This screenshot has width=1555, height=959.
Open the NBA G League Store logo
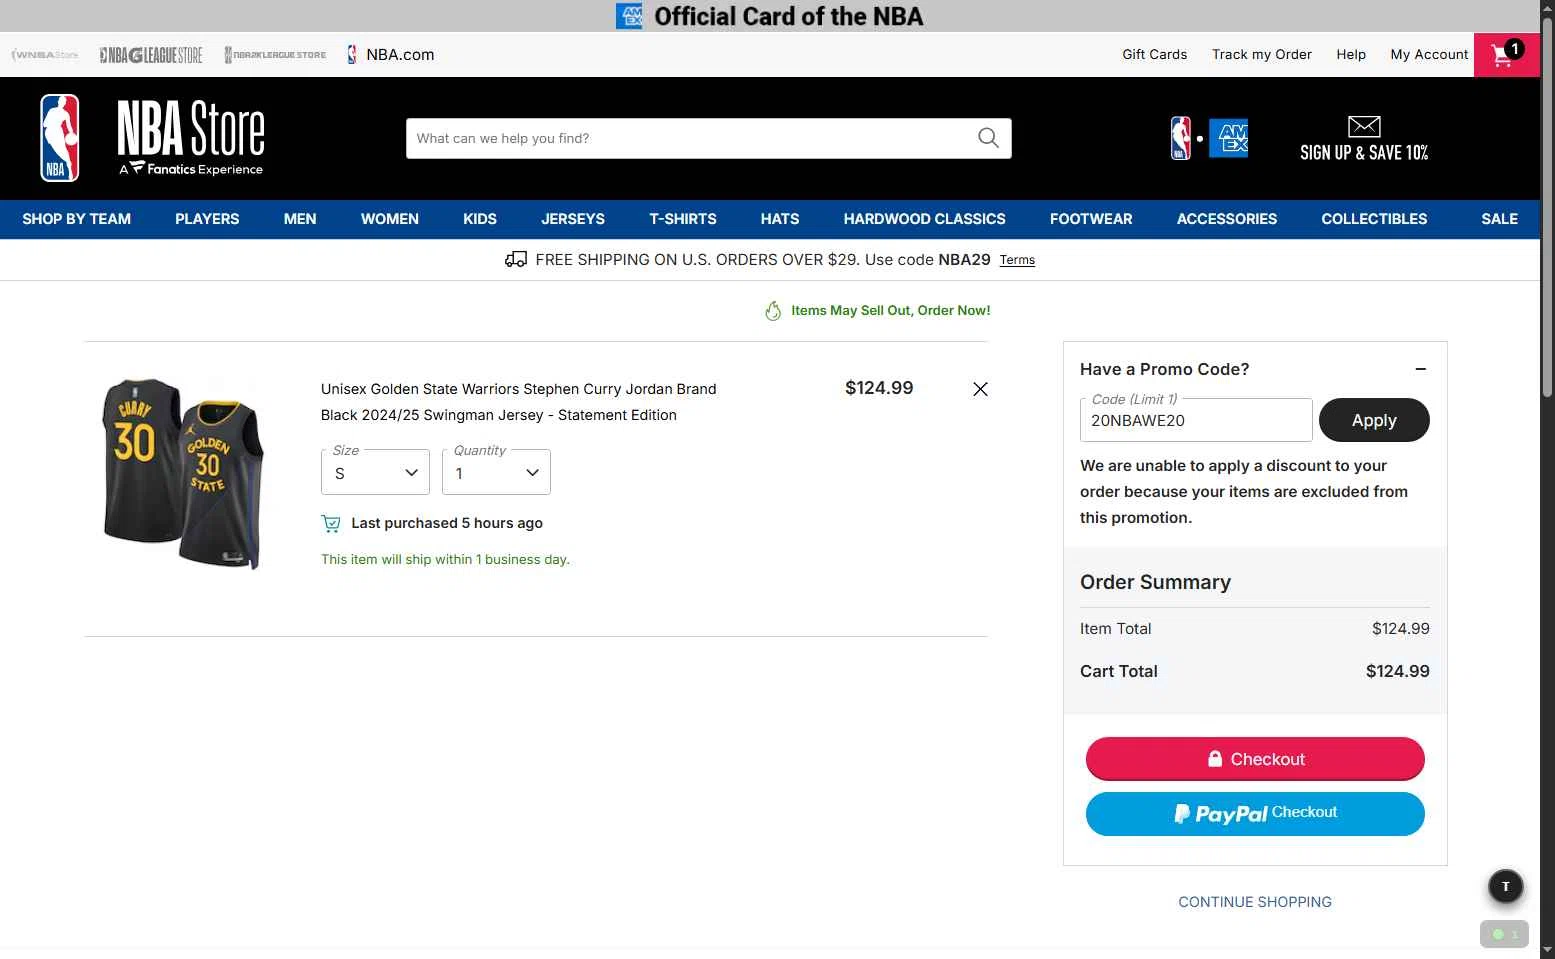click(151, 55)
